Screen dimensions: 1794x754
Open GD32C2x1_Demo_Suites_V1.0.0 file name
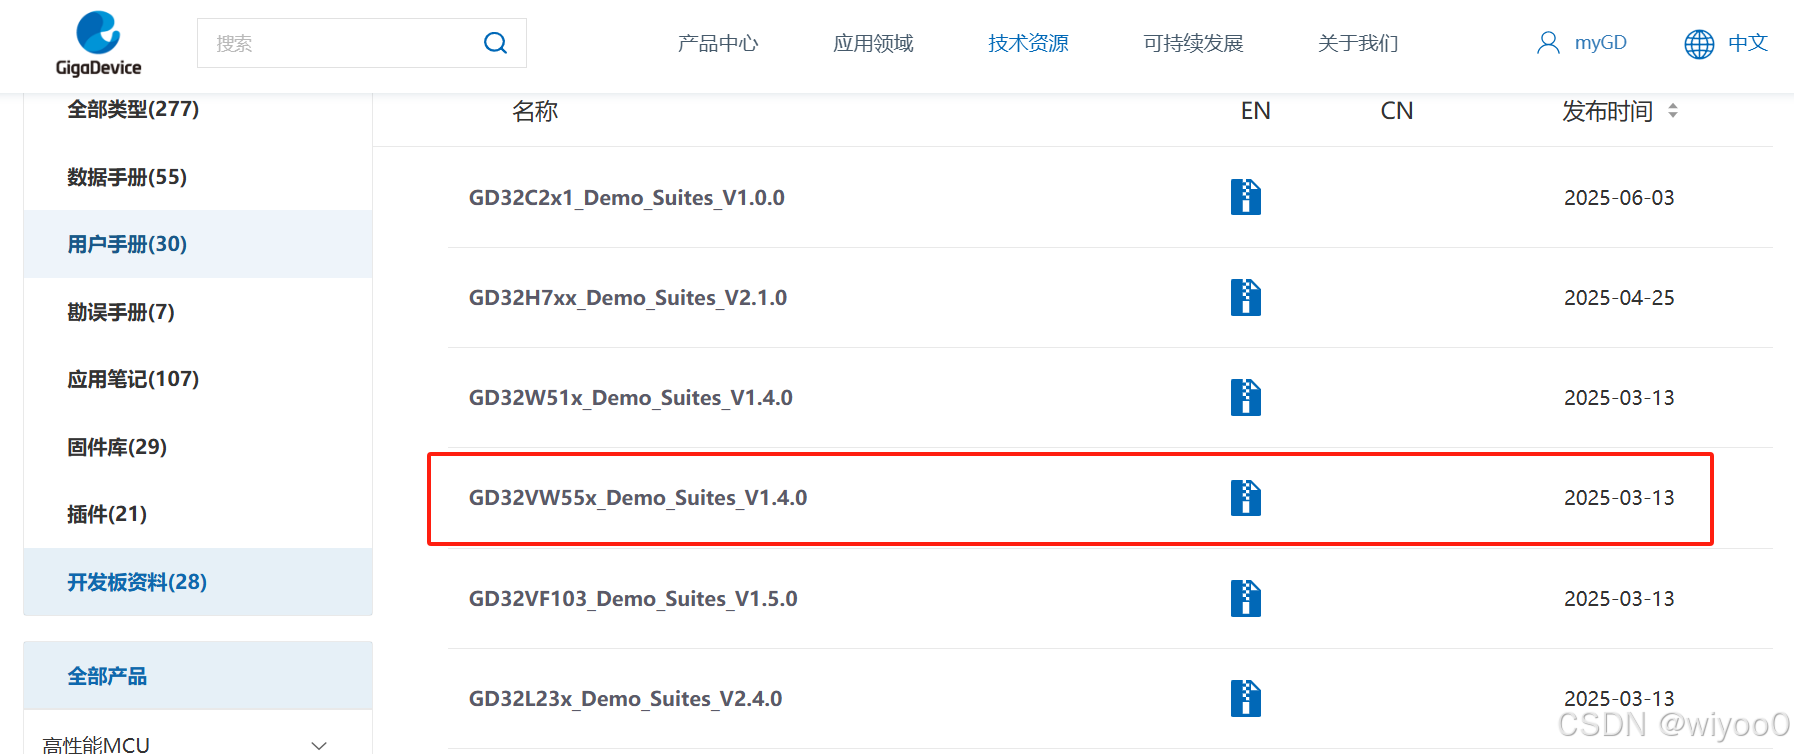(627, 198)
